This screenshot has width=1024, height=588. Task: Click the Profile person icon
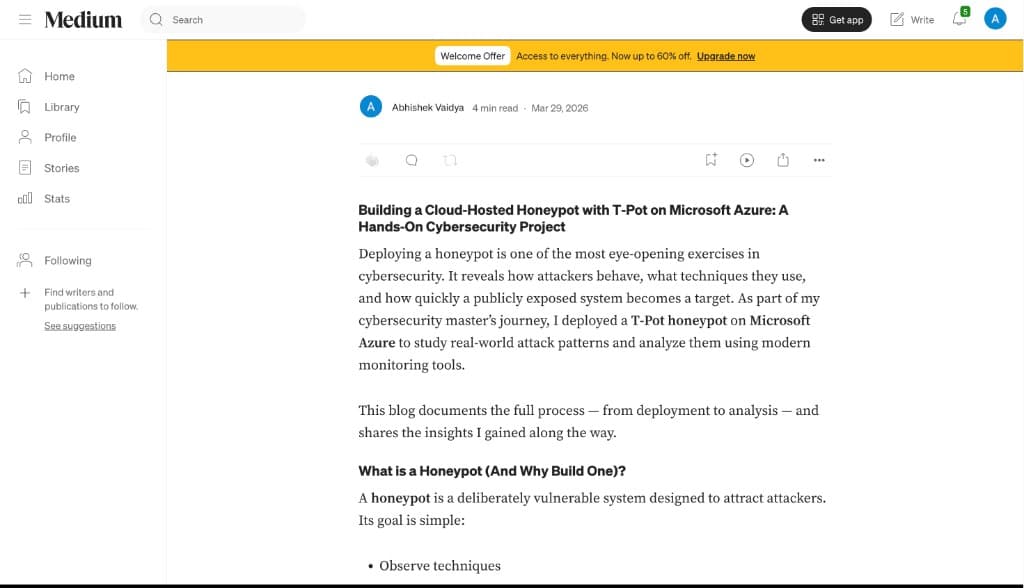tap(25, 137)
